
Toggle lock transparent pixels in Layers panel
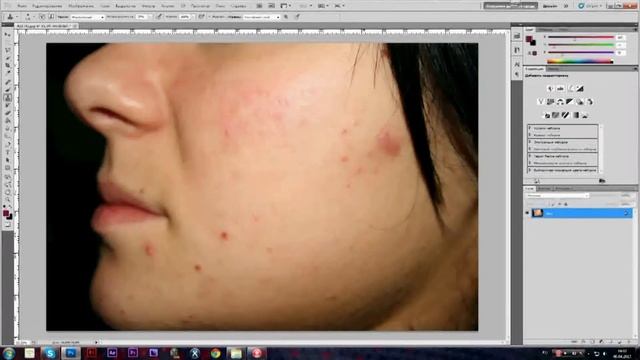548,204
